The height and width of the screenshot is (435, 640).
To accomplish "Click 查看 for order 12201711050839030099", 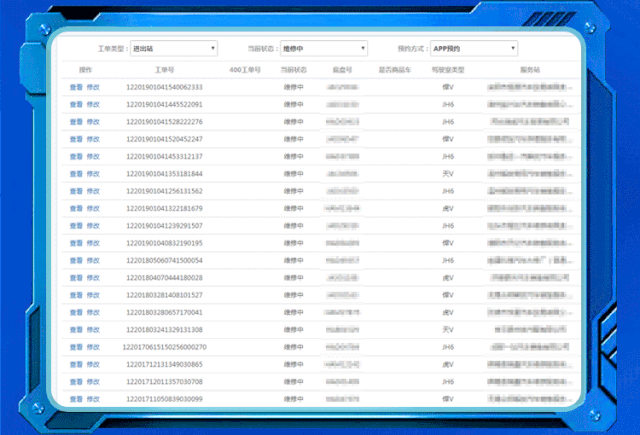I will [76, 399].
